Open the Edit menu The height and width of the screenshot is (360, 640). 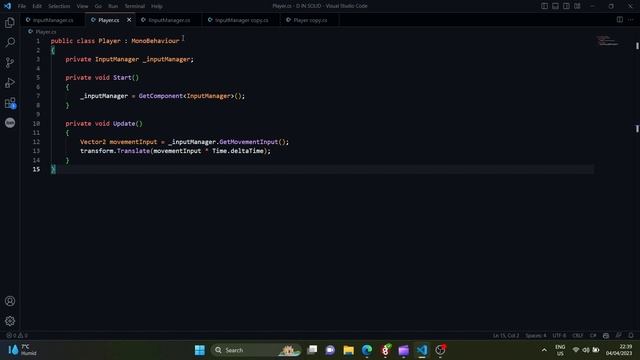(x=37, y=6)
